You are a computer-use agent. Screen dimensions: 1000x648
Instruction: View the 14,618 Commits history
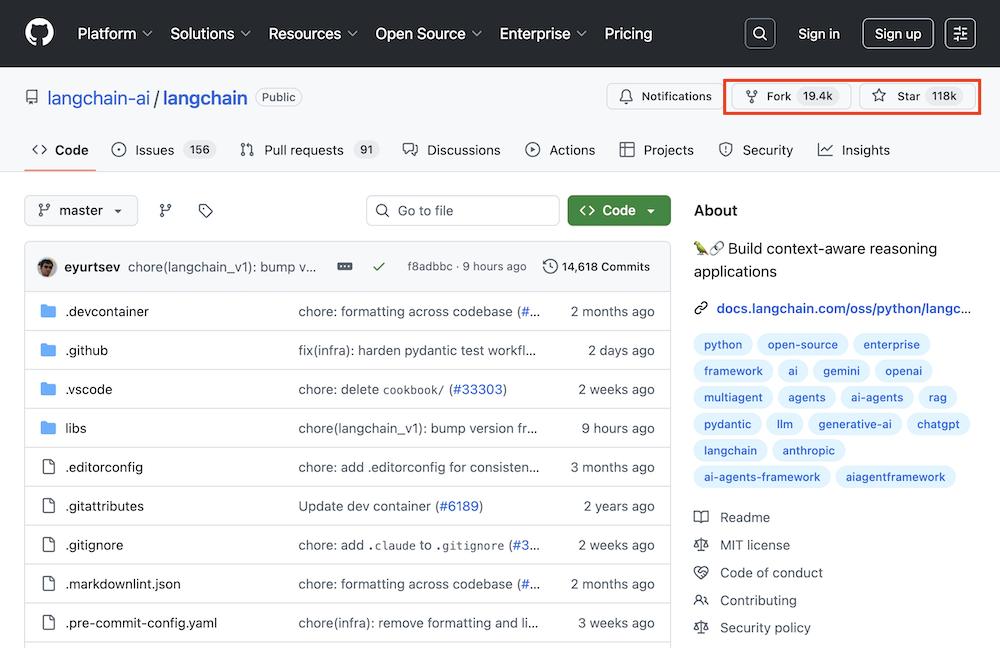pos(596,267)
